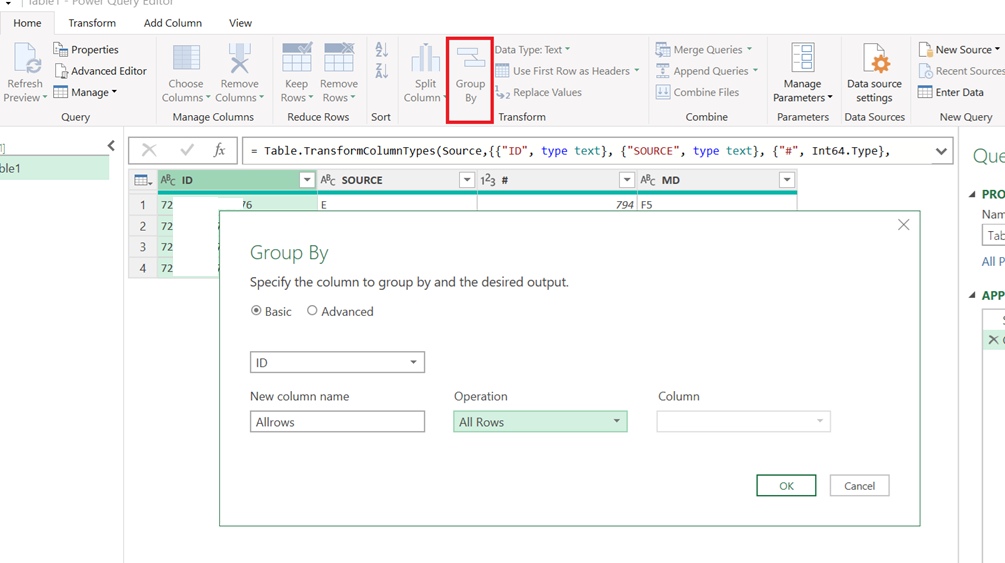
Task: Collapse the queries pane with chevron
Action: click(x=111, y=146)
